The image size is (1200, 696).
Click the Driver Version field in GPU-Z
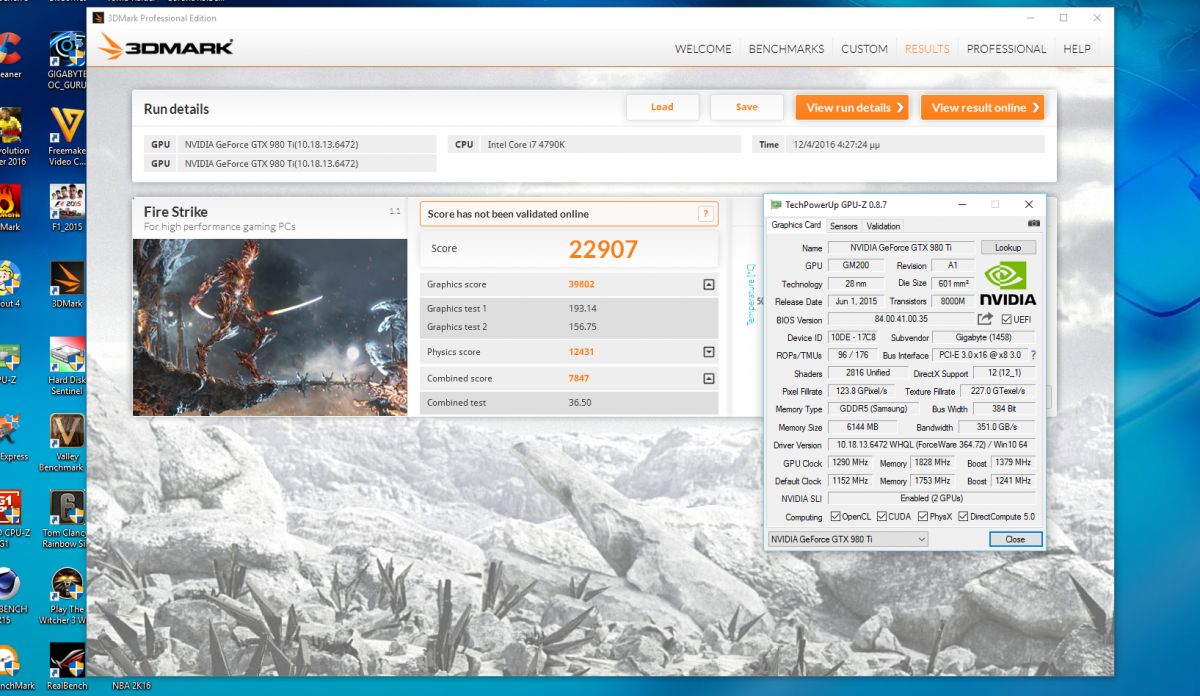tap(931, 445)
